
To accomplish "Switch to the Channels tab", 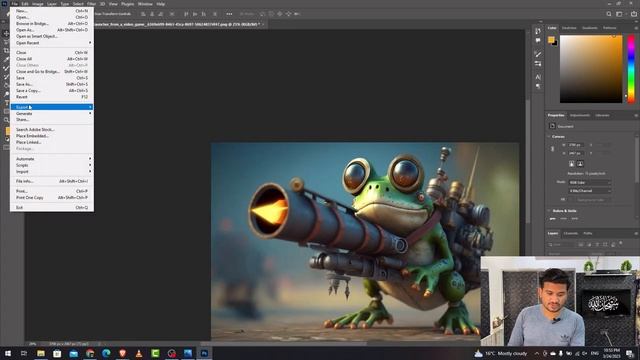I will click(571, 233).
